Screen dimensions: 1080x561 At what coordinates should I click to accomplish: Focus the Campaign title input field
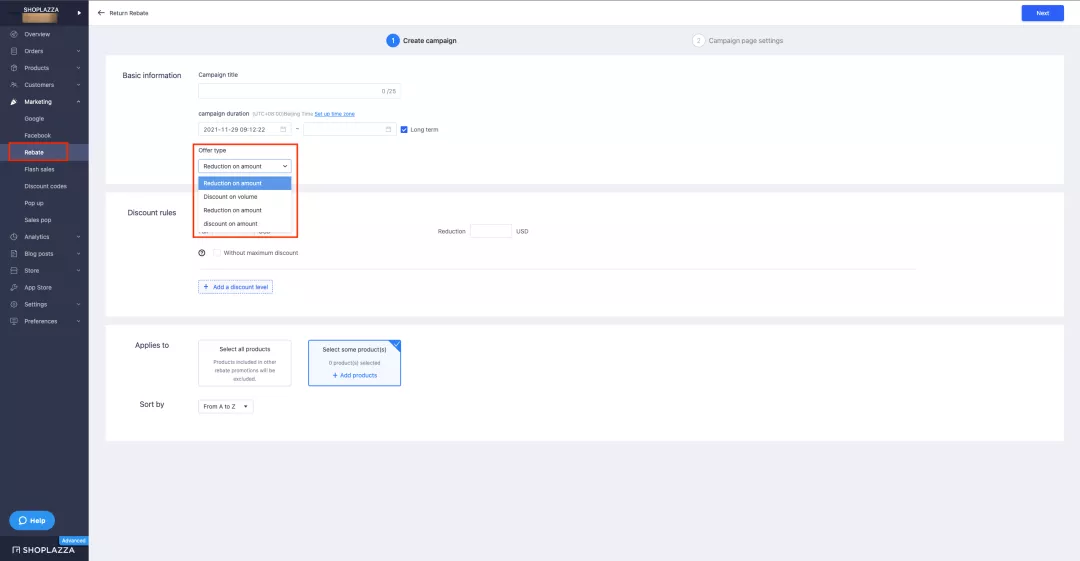click(299, 91)
